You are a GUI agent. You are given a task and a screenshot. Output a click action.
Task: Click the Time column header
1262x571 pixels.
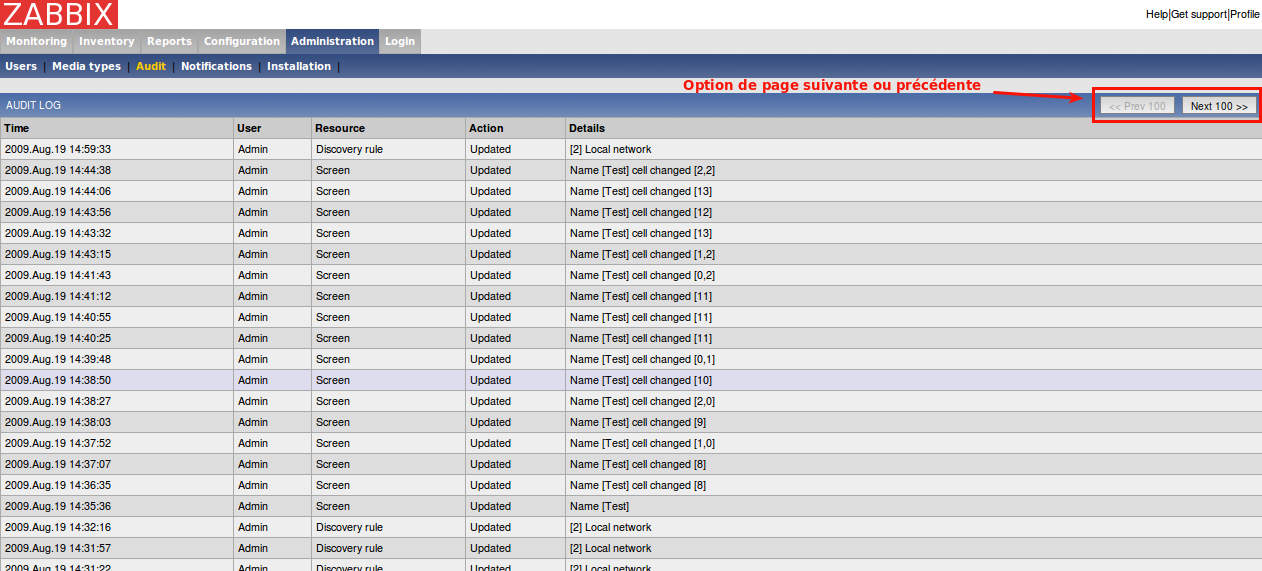(17, 128)
